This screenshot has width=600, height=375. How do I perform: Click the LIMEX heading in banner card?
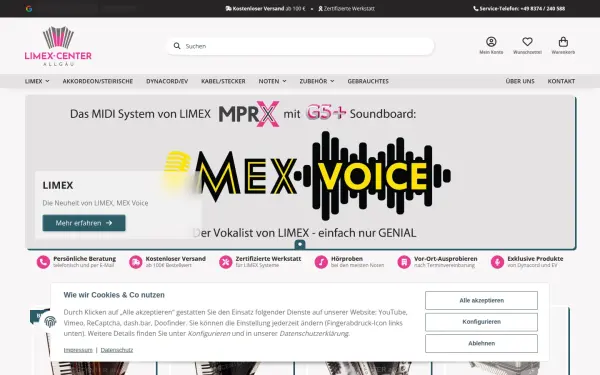[58, 185]
